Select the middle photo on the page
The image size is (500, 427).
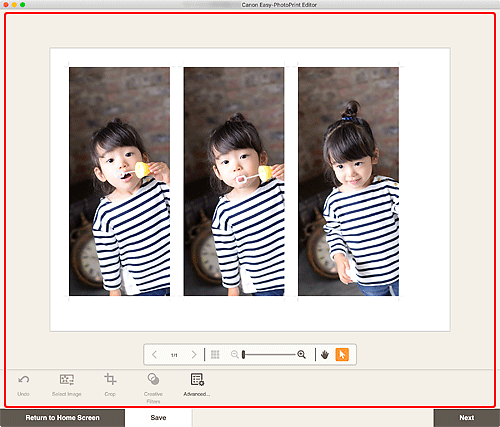[x=234, y=181]
